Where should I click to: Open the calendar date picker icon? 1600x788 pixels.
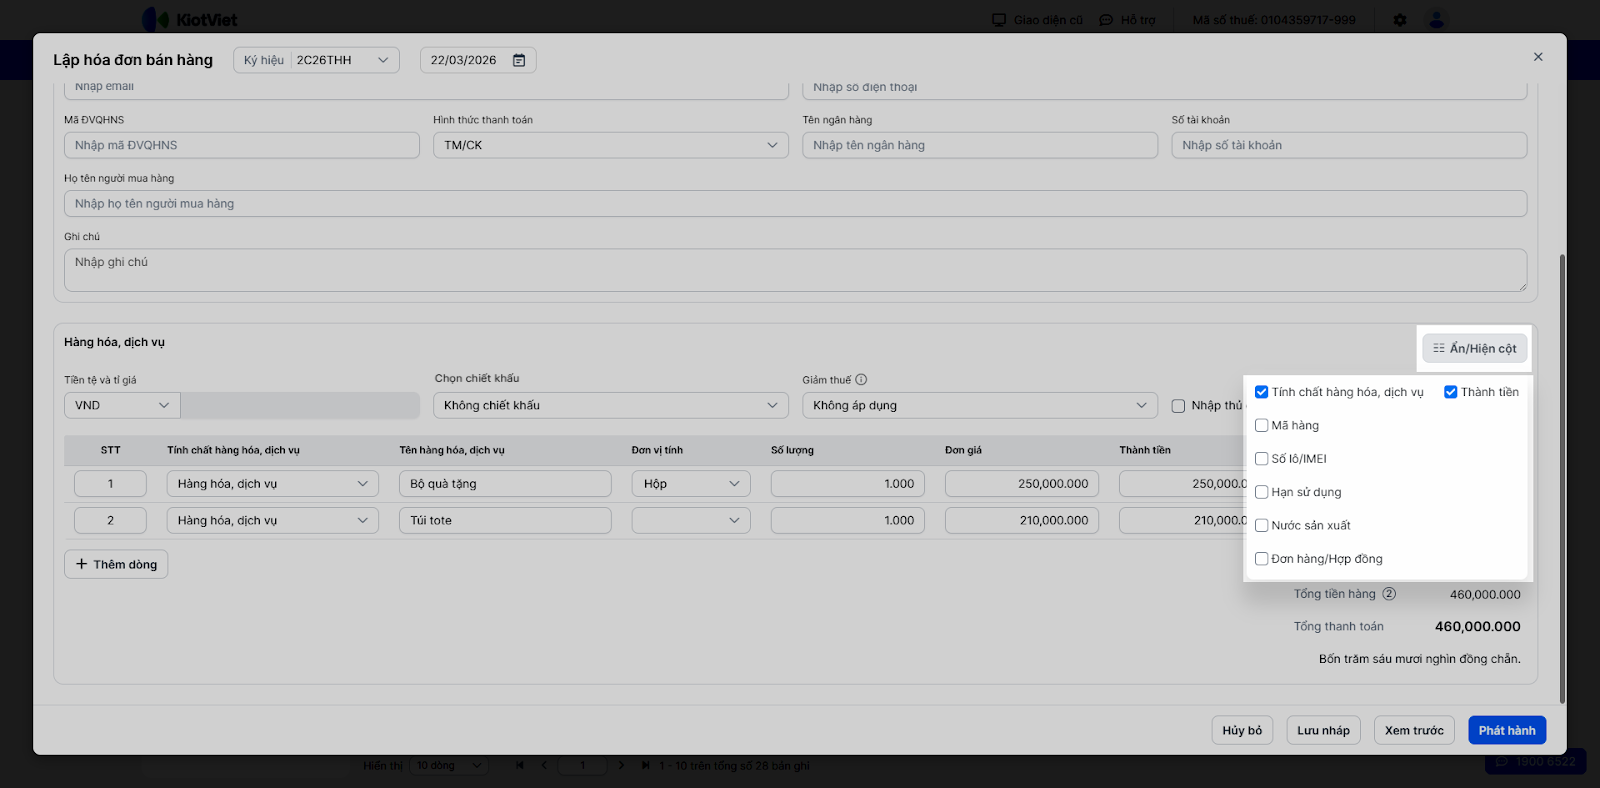click(519, 60)
